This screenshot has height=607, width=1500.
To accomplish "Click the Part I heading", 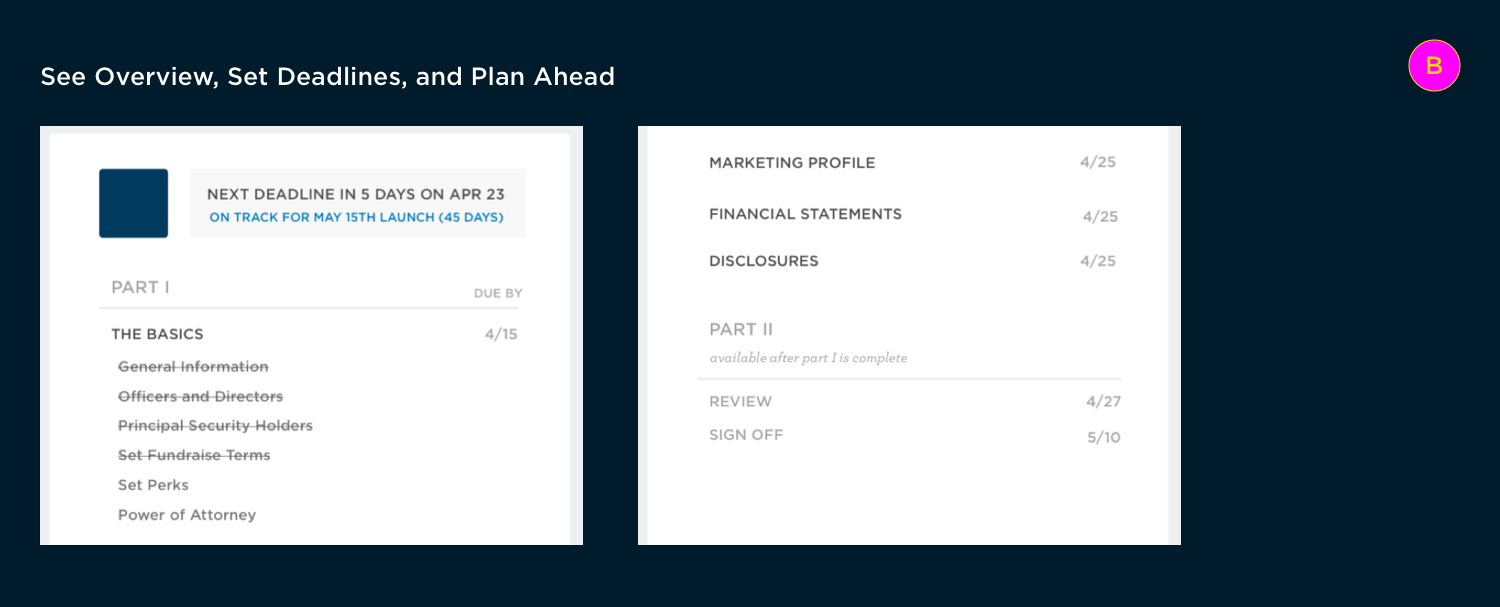I will (140, 287).
